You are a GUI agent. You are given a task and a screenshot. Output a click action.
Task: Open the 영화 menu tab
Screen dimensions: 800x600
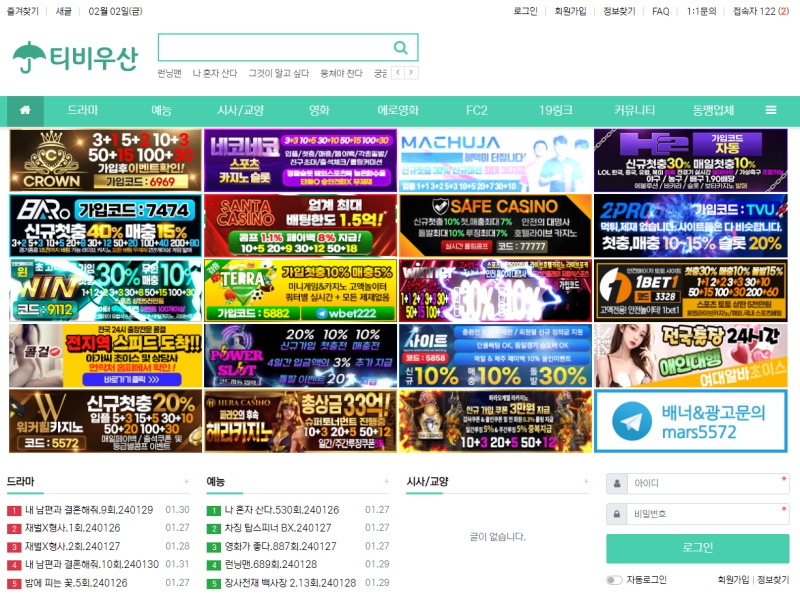click(x=319, y=110)
